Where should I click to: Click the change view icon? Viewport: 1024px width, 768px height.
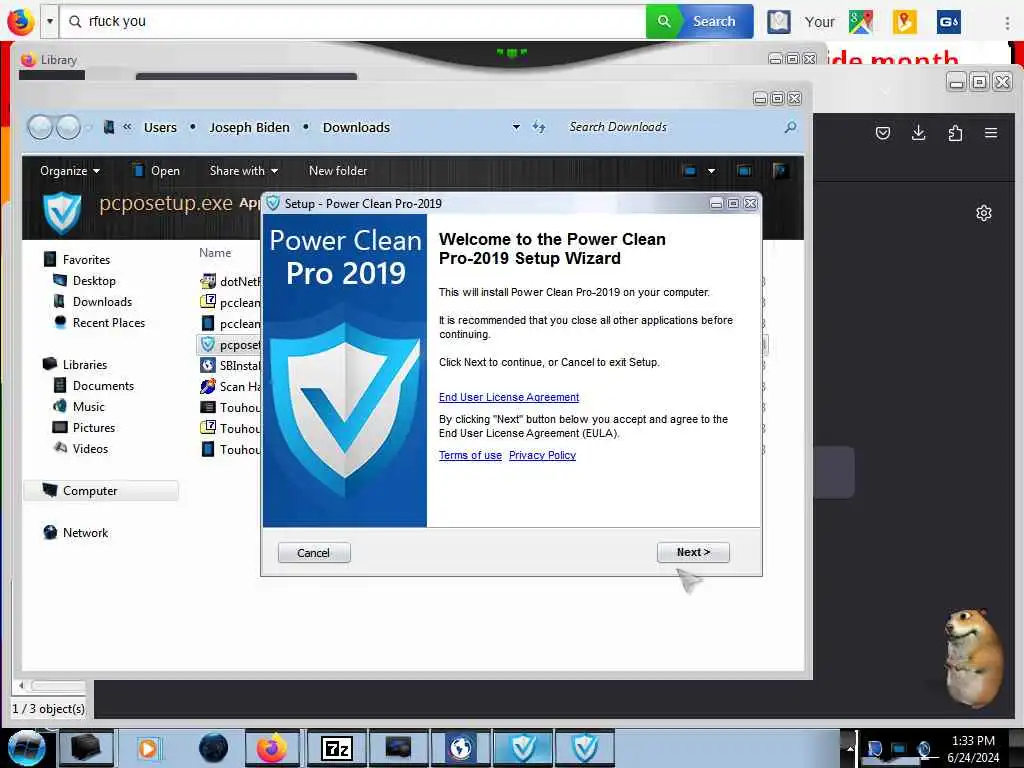[x=689, y=170]
